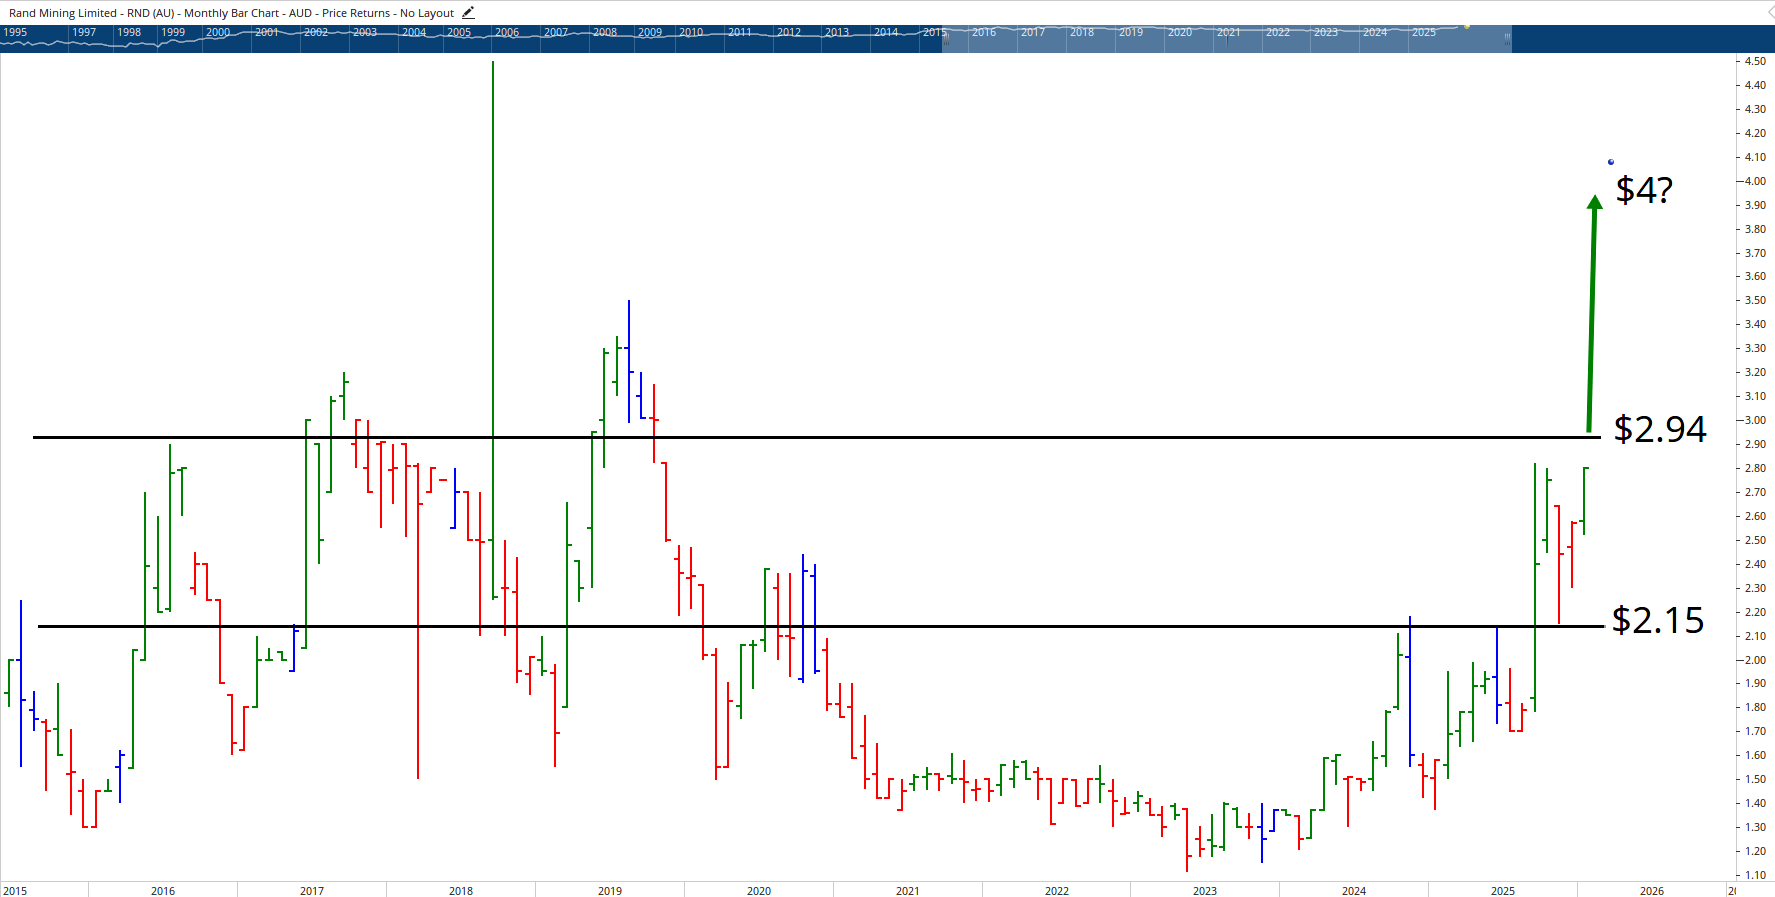This screenshot has width=1775, height=897.
Task: Click the 2018 label on bottom time axis
Action: [461, 890]
